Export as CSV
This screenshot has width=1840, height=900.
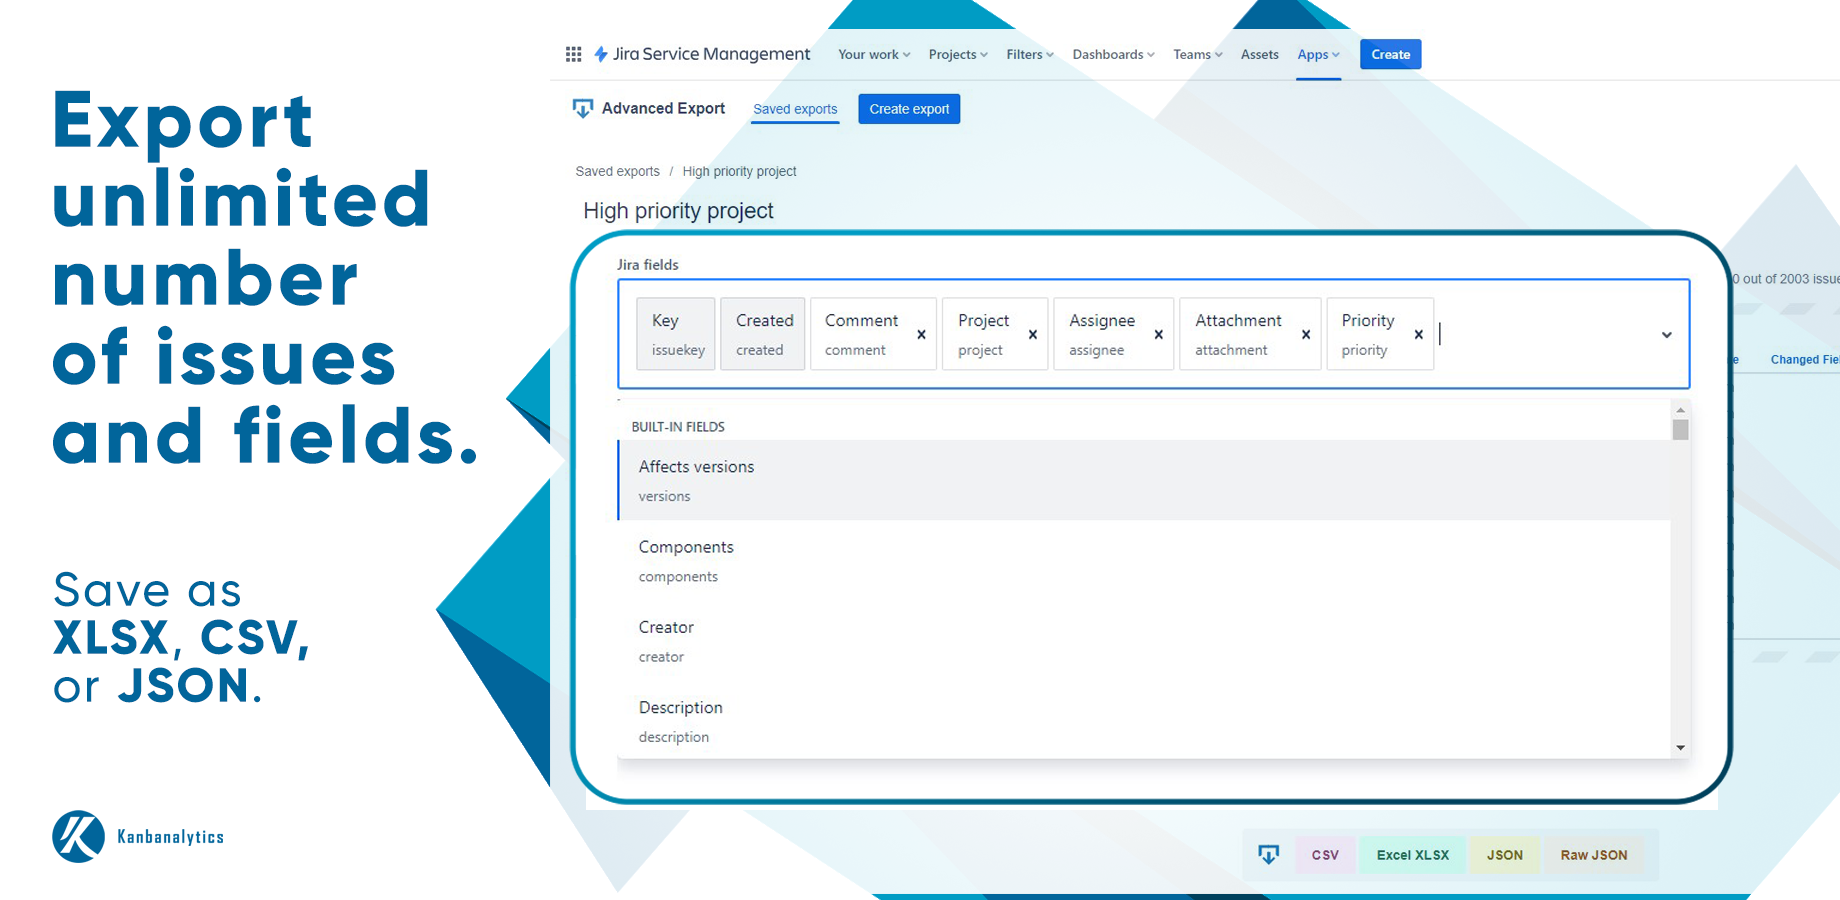click(x=1325, y=855)
